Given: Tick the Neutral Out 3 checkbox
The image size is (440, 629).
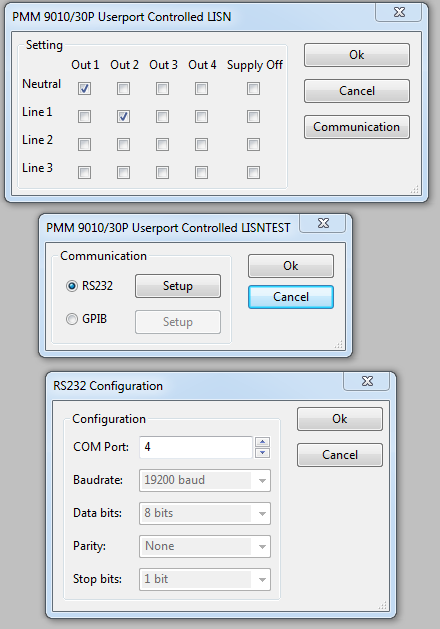Looking at the screenshot, I should 162,88.
